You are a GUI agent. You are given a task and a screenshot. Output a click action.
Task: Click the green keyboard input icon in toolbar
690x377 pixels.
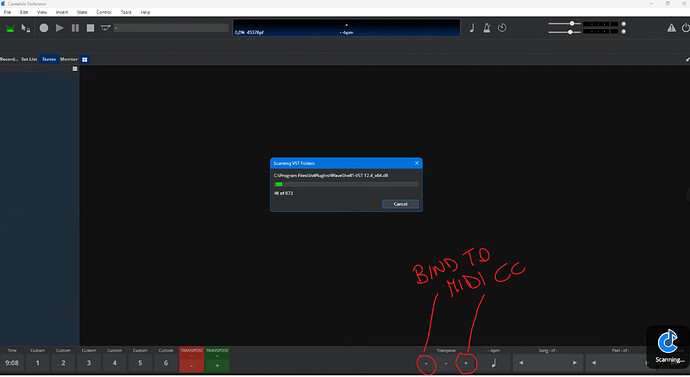(10, 28)
